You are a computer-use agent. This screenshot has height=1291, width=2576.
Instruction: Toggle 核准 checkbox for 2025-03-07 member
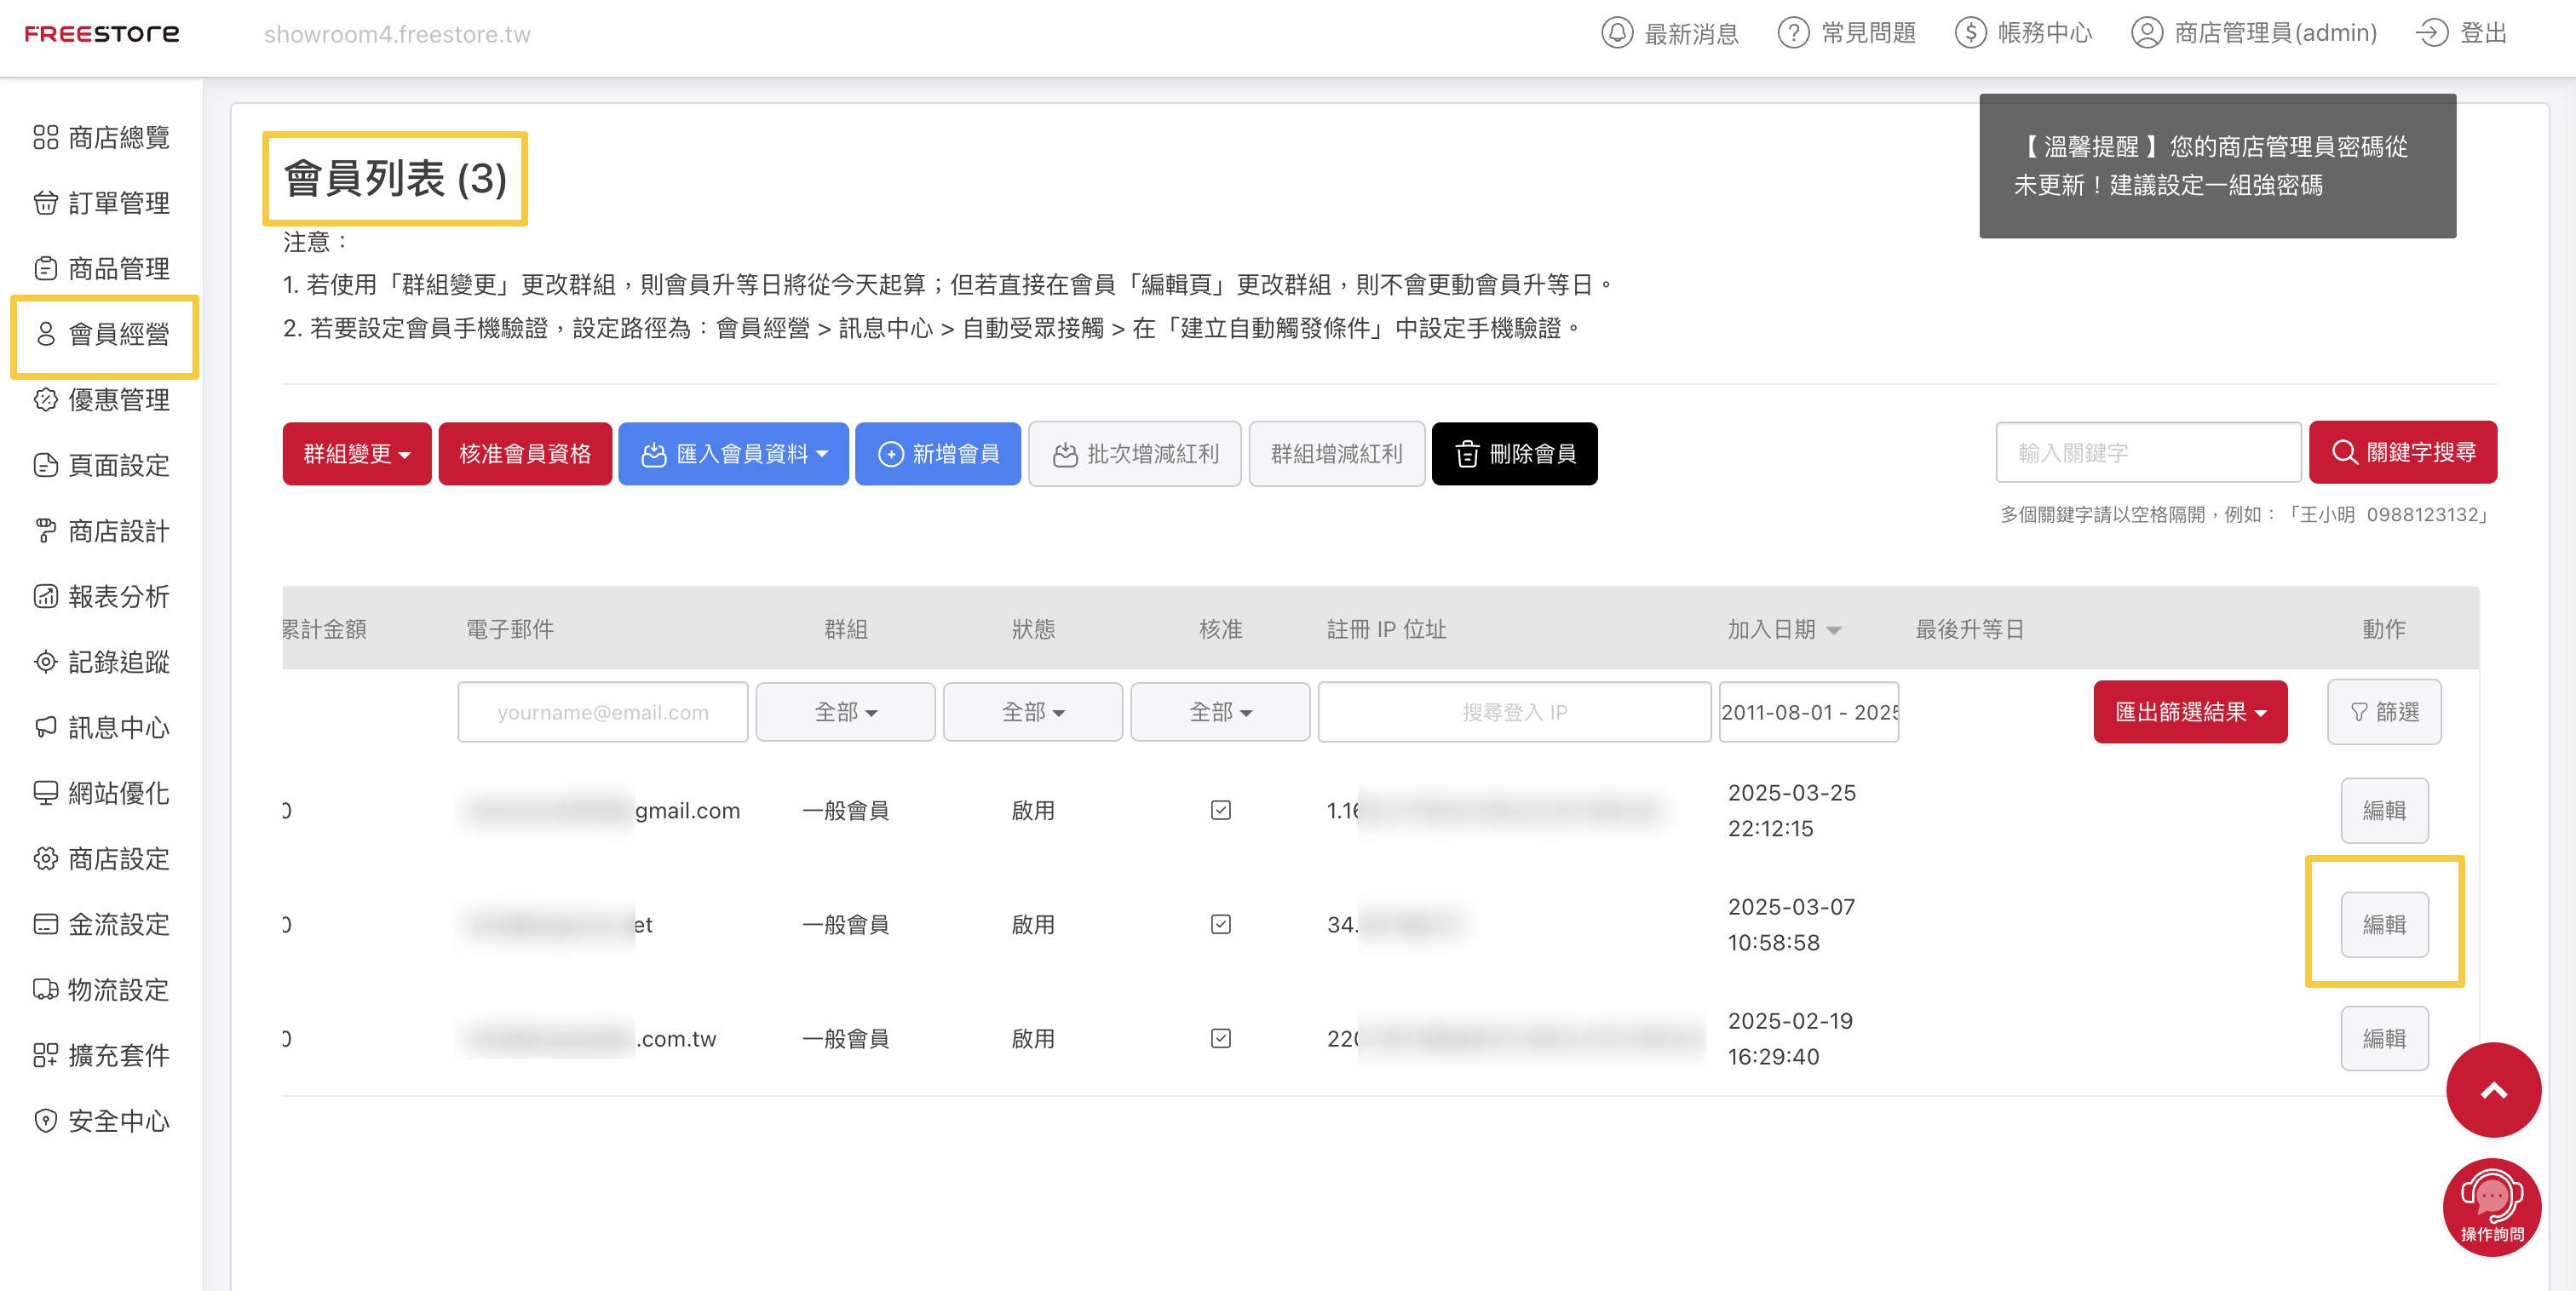click(1220, 924)
